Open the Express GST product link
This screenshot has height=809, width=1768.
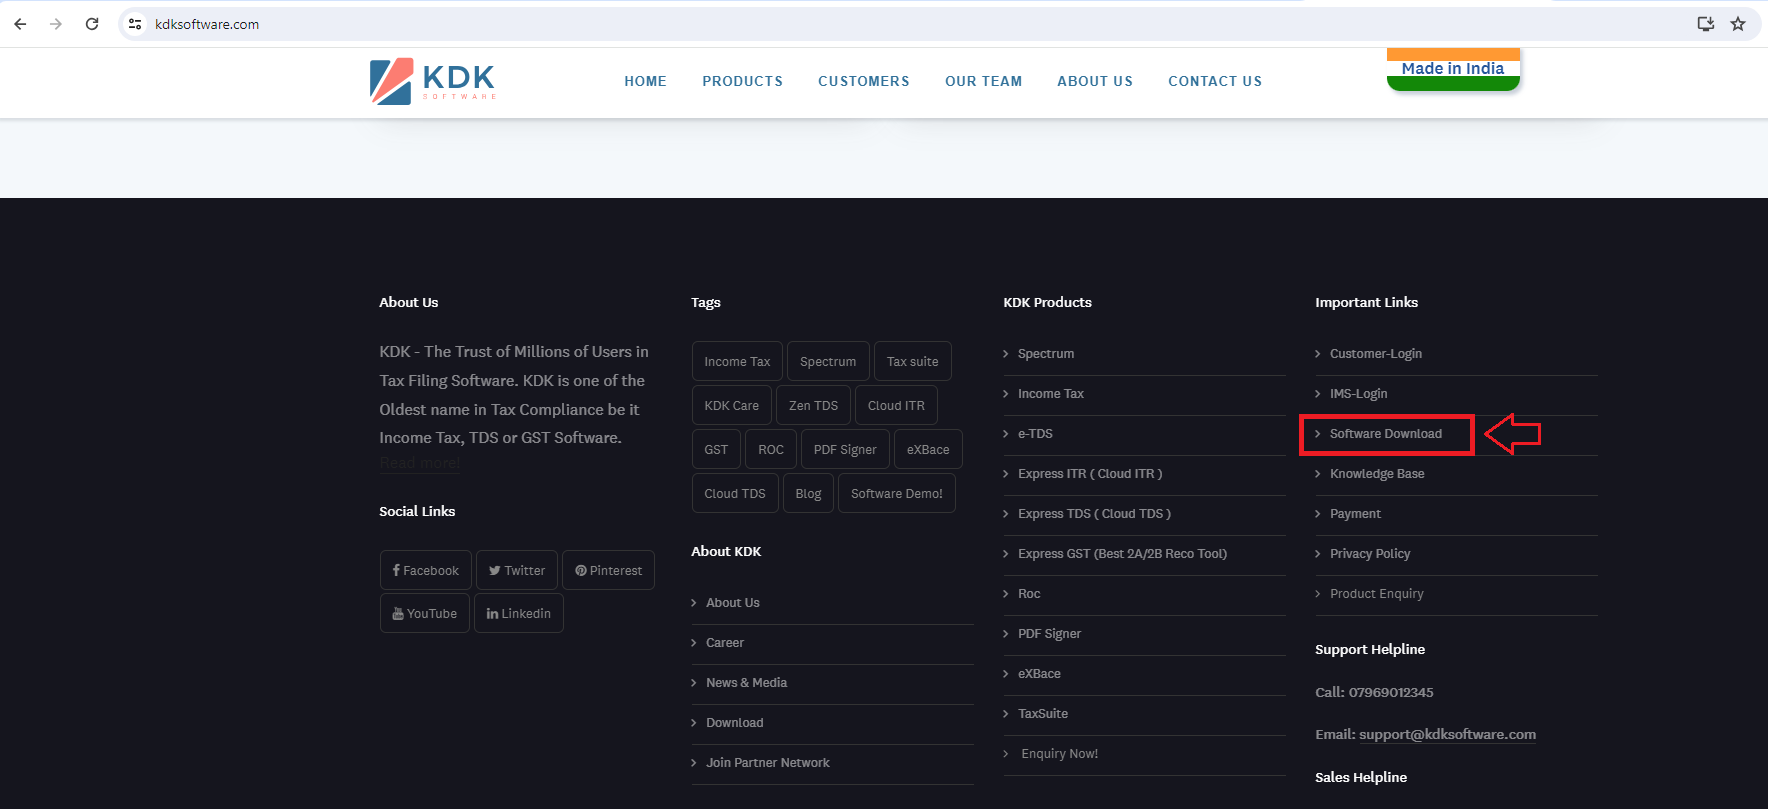1122,553
